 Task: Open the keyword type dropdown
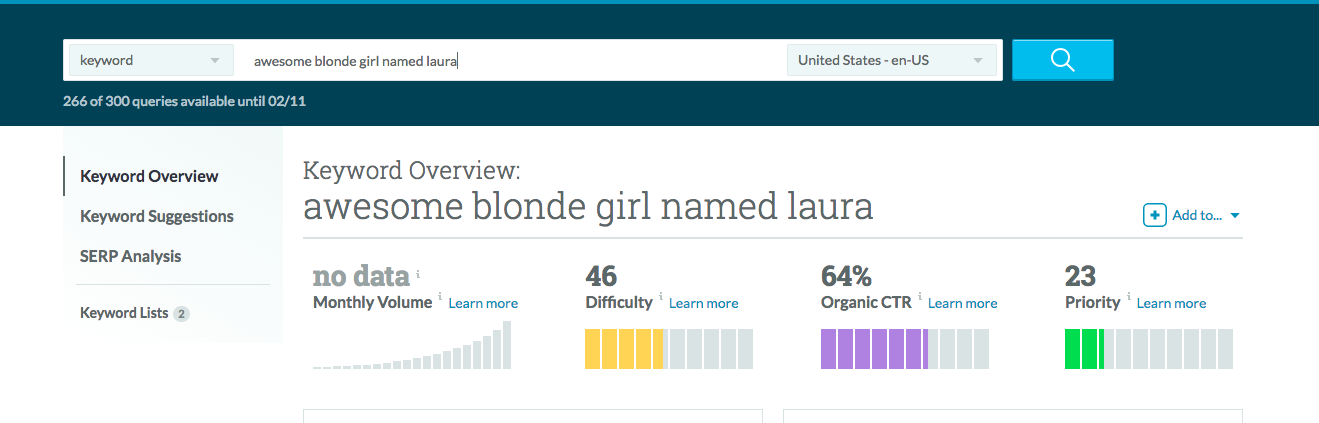click(x=150, y=60)
